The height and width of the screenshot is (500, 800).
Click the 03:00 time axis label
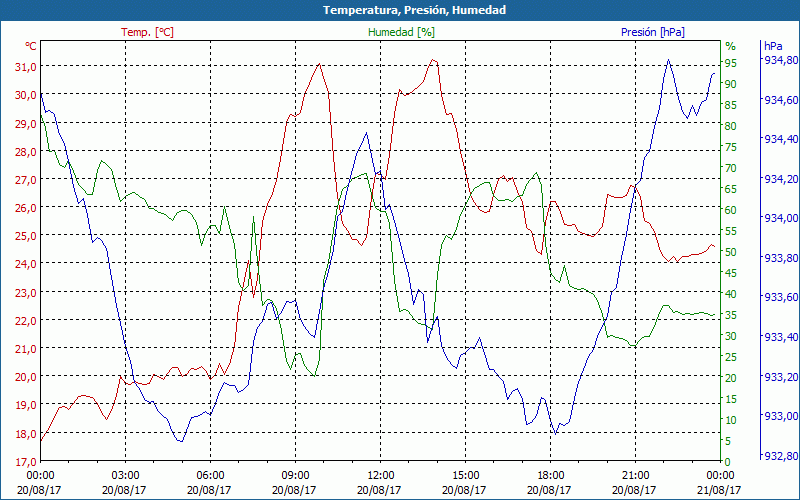(125, 477)
